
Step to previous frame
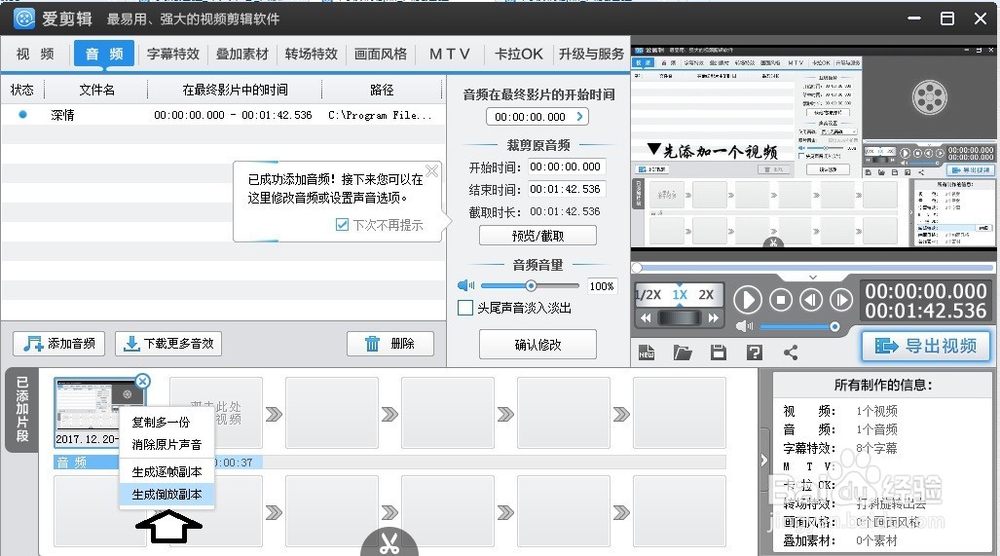(811, 300)
